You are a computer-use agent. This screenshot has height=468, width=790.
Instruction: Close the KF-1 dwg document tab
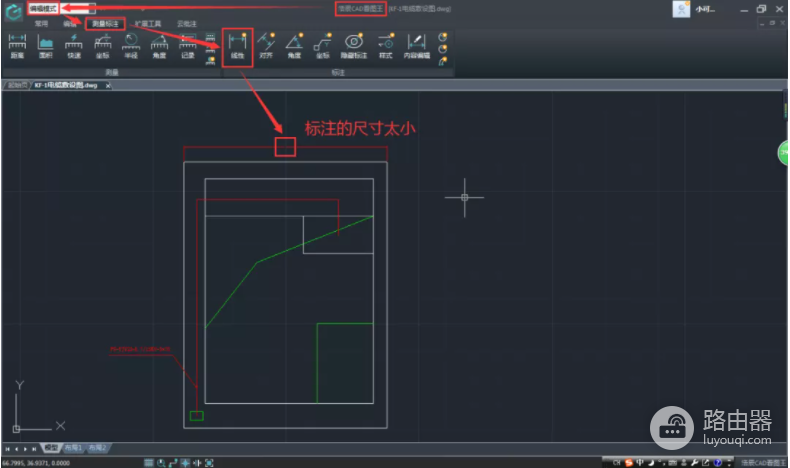pos(108,86)
